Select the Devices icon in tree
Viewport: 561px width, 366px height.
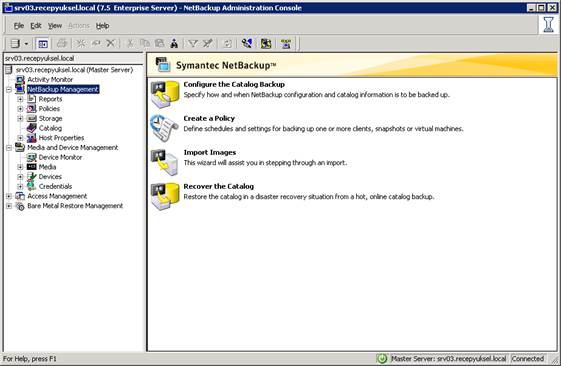pos(31,176)
